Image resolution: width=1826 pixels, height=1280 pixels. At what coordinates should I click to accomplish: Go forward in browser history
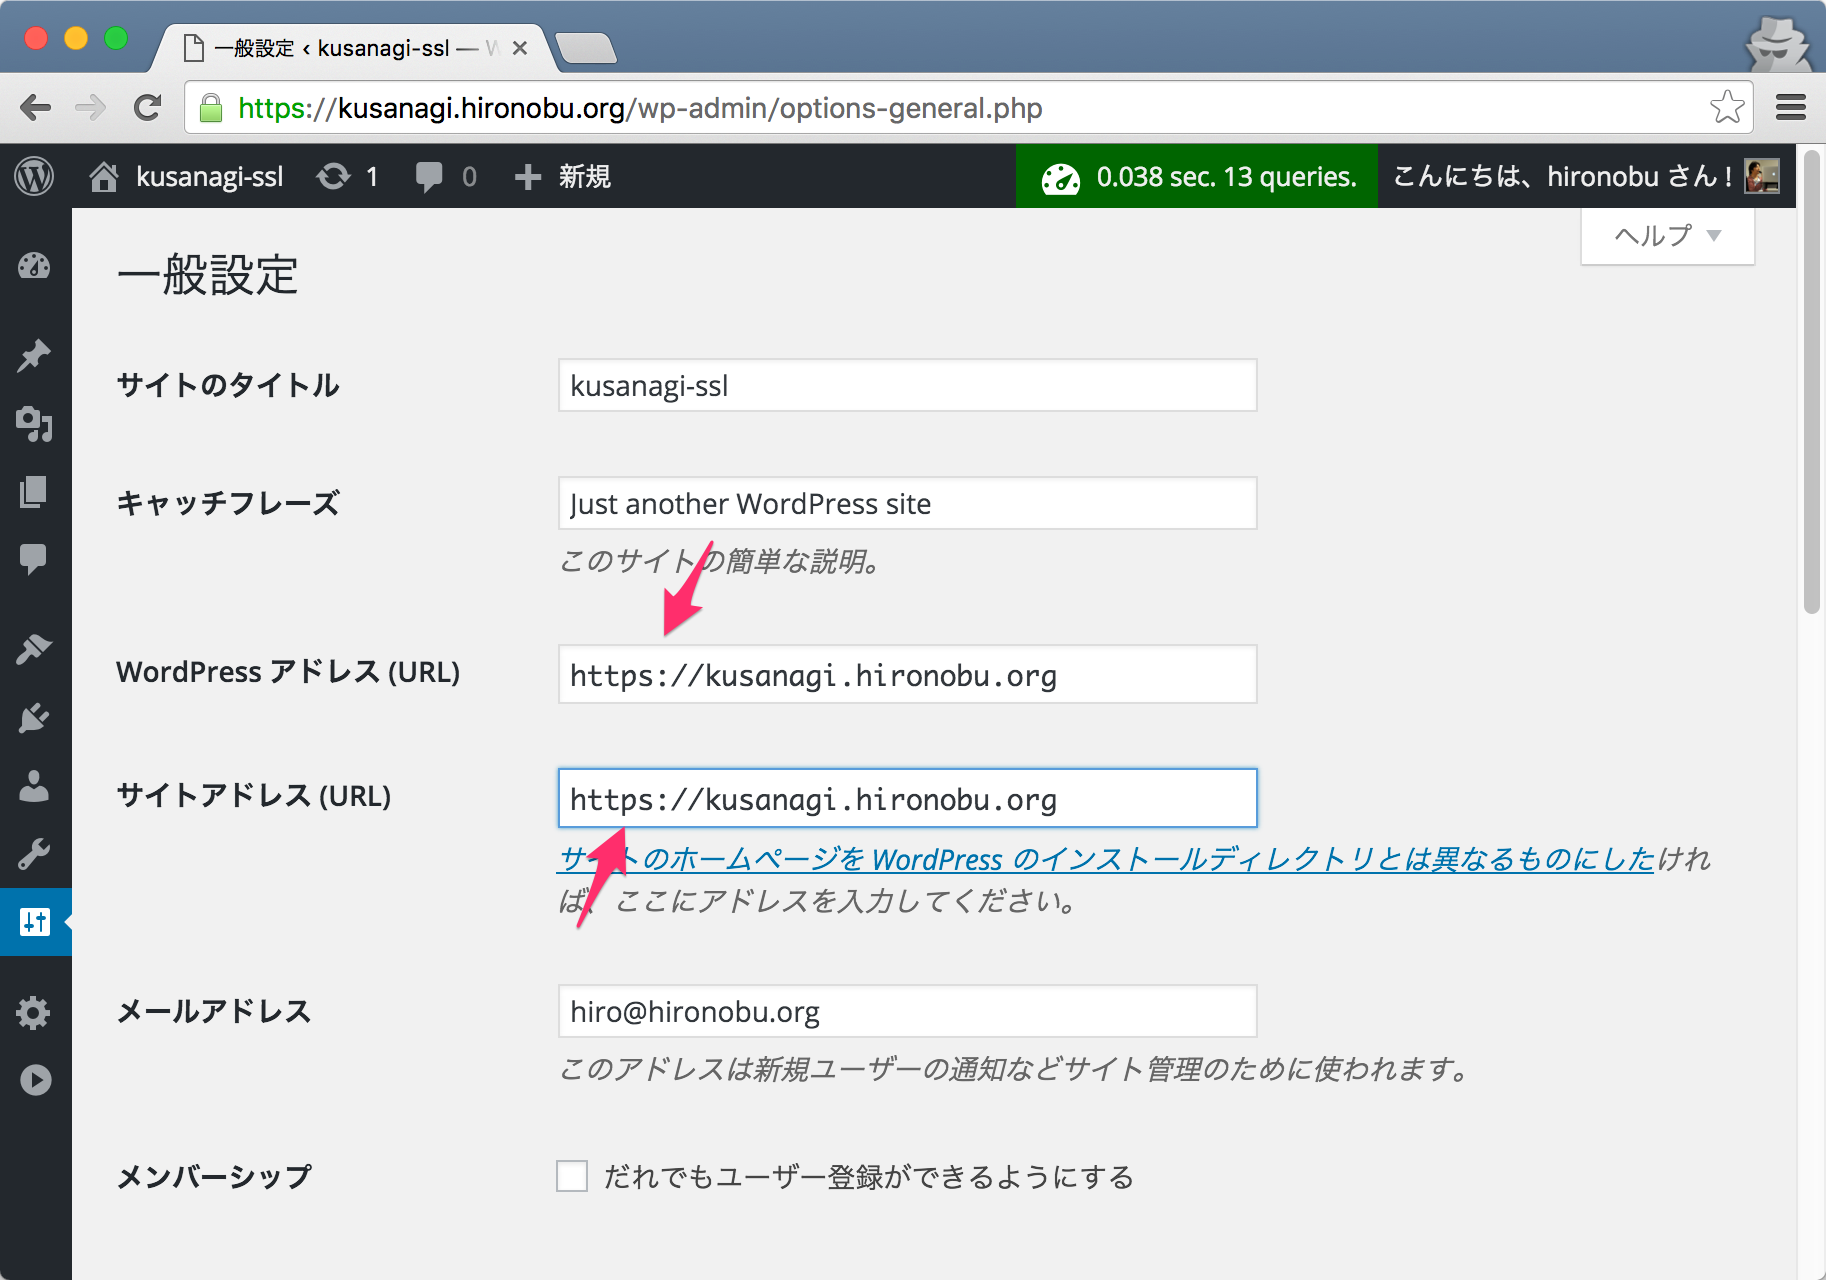pos(91,108)
